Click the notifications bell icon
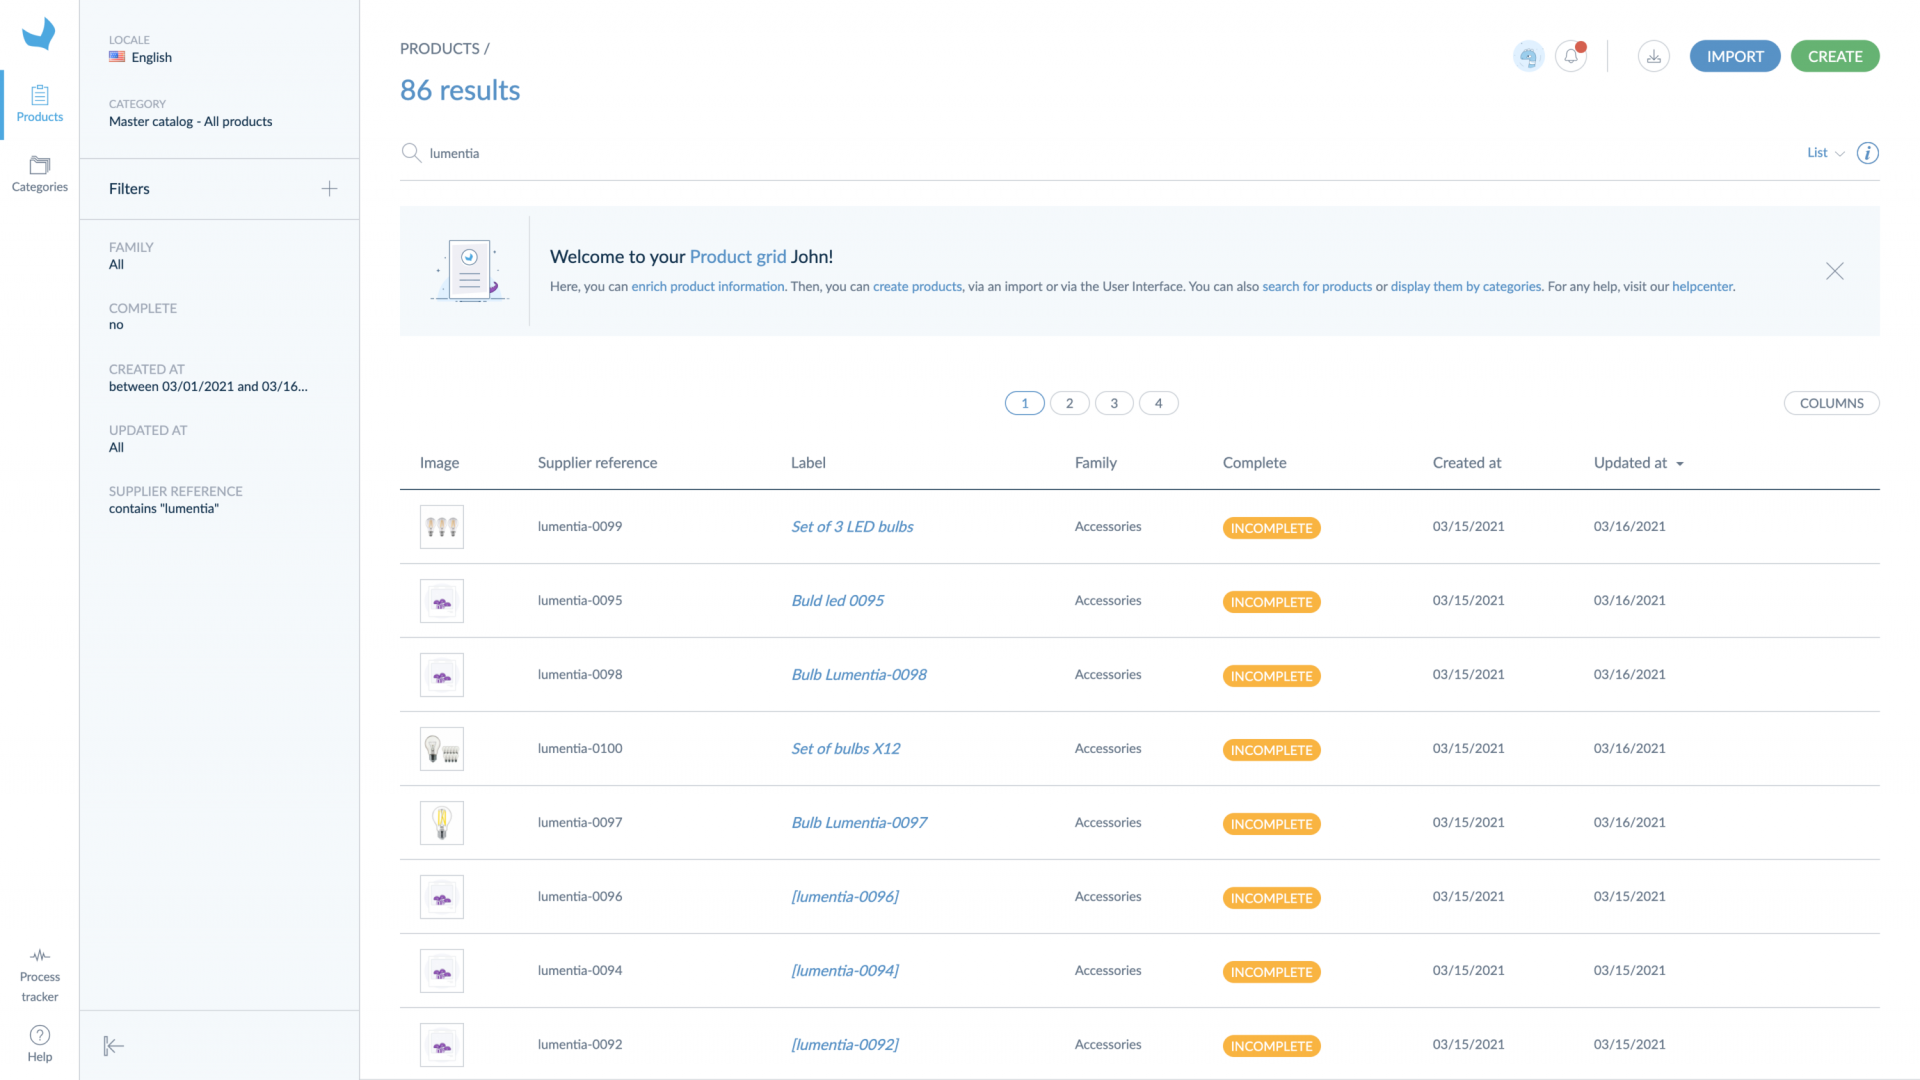 [x=1571, y=57]
